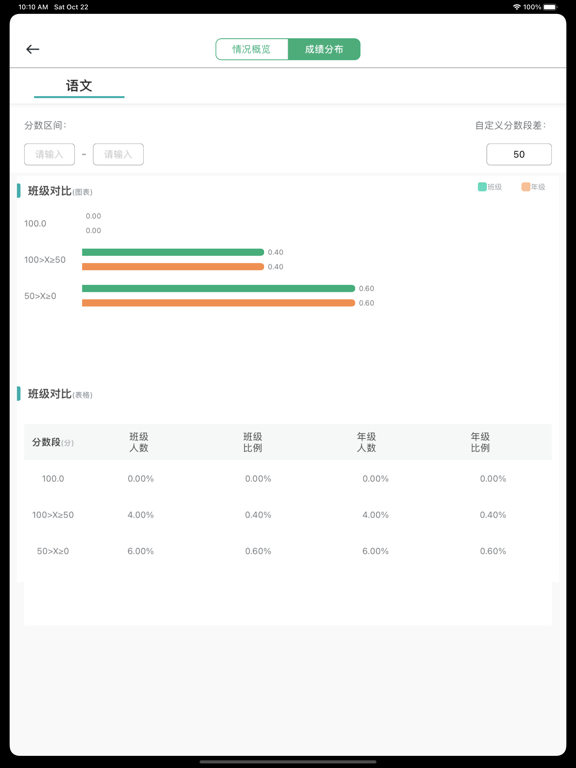Click the green 班级 legend swatch
Screen dimensions: 576x768
click(482, 187)
